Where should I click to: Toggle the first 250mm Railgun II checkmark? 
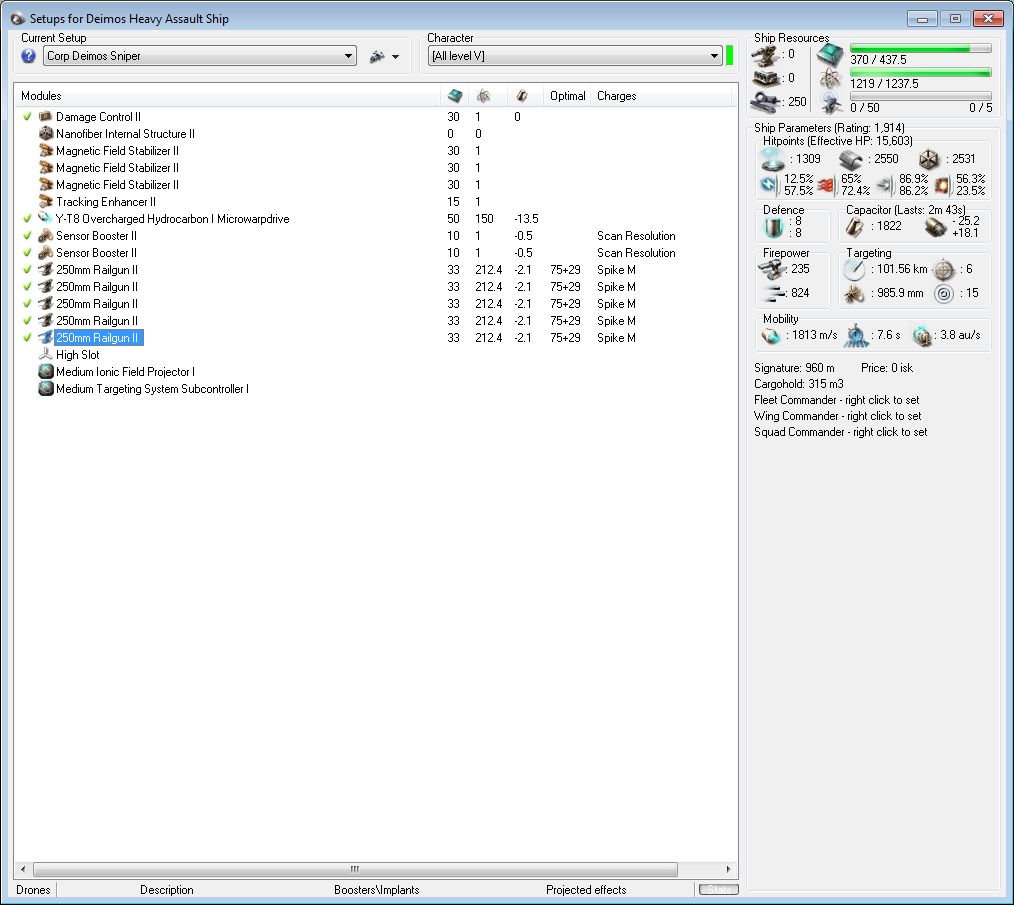[27, 269]
